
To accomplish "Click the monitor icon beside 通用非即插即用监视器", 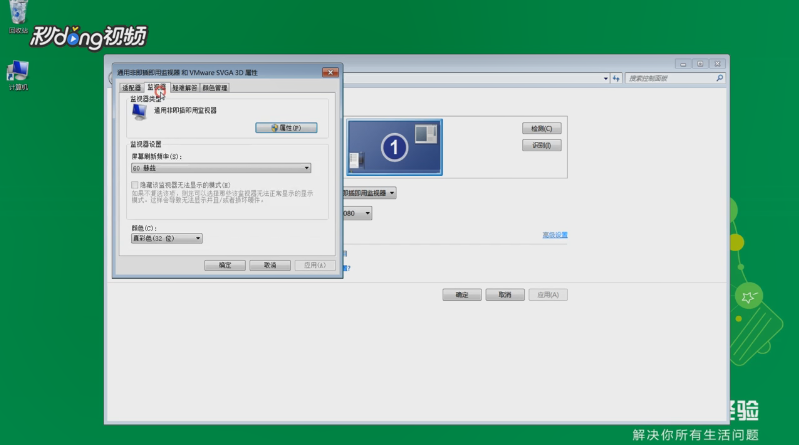I will pos(140,112).
